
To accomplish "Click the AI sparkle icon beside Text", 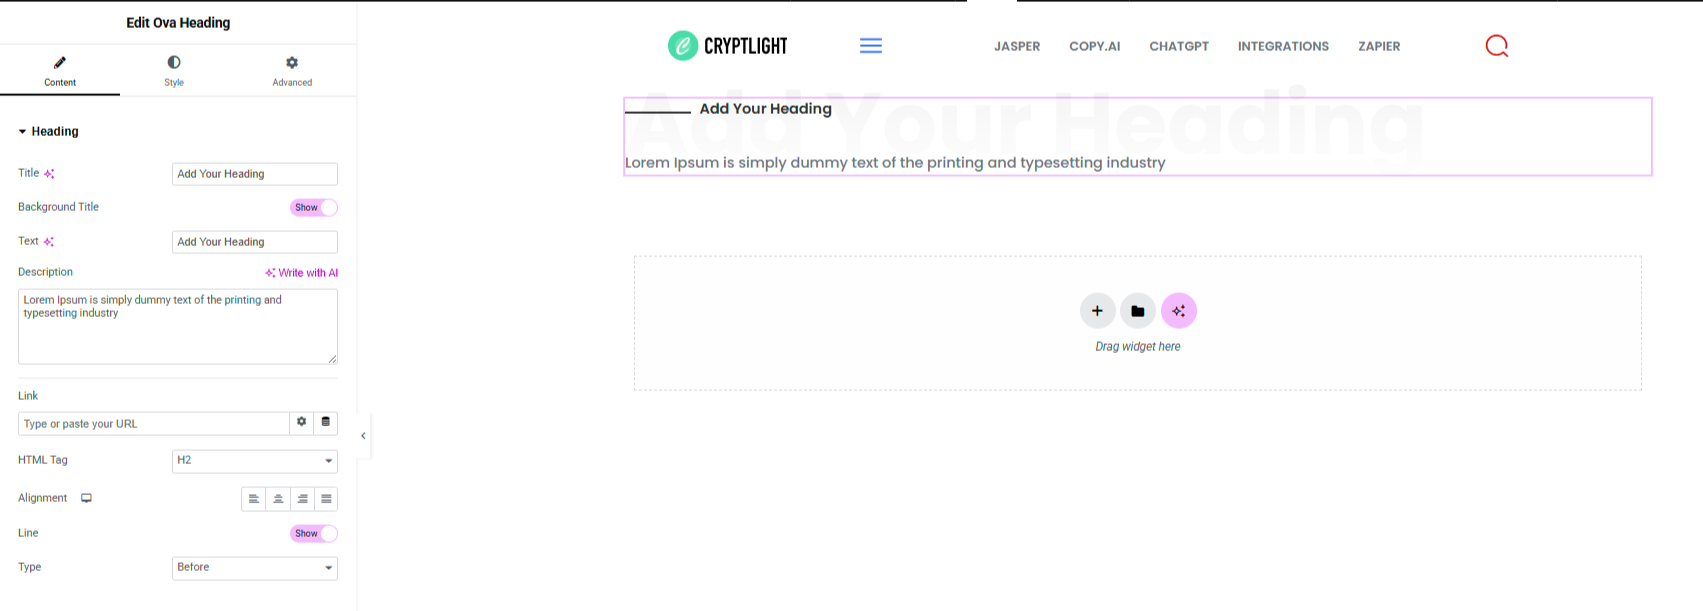I will (x=49, y=242).
